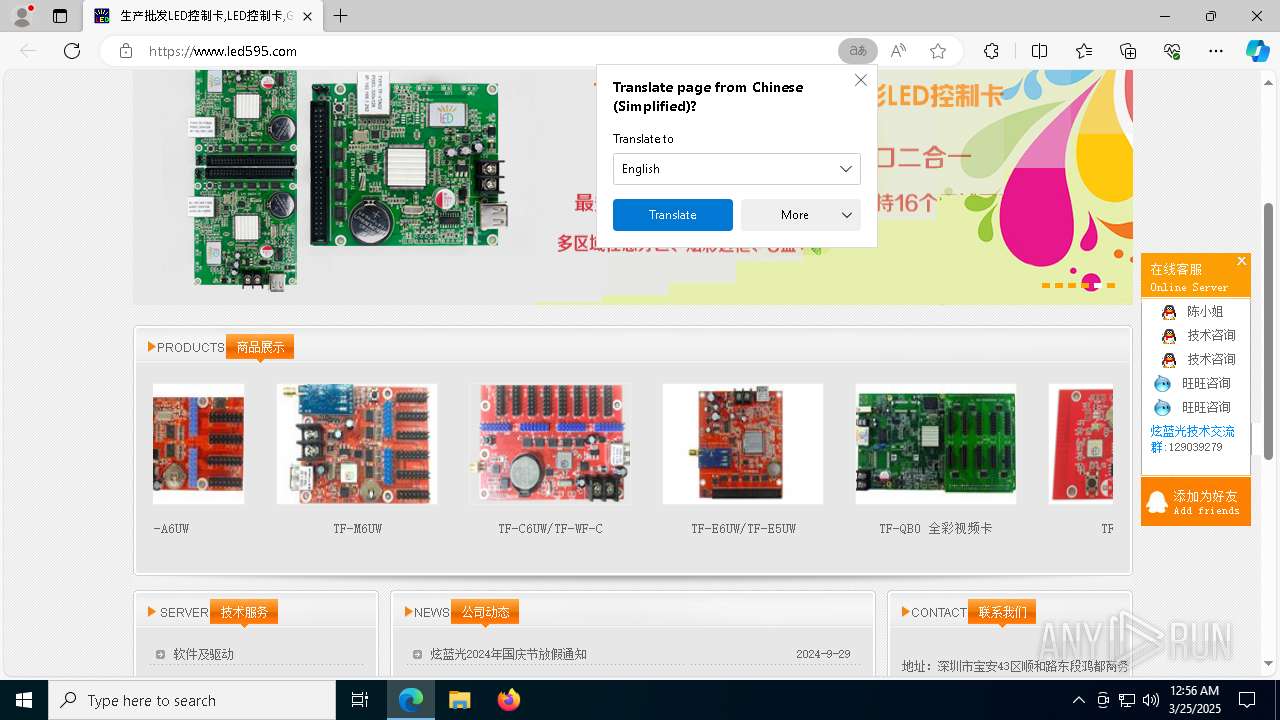
Task: Click the TF-QB0 全彩视频卡 text link
Action: (x=936, y=528)
